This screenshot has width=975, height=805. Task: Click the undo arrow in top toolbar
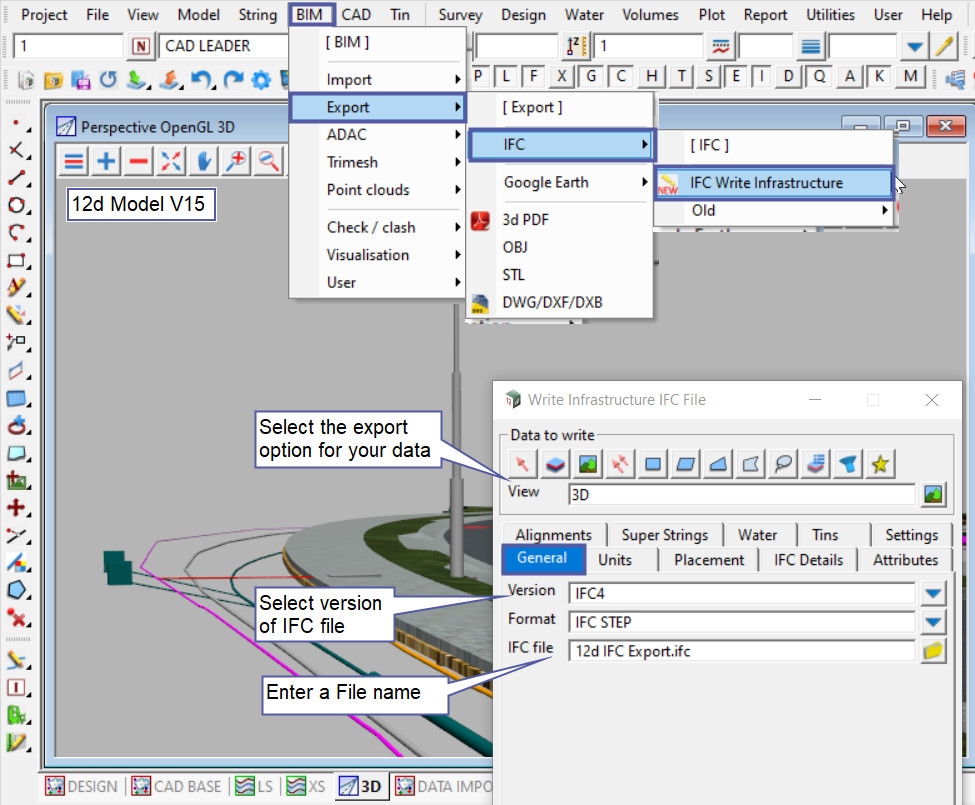coord(201,79)
